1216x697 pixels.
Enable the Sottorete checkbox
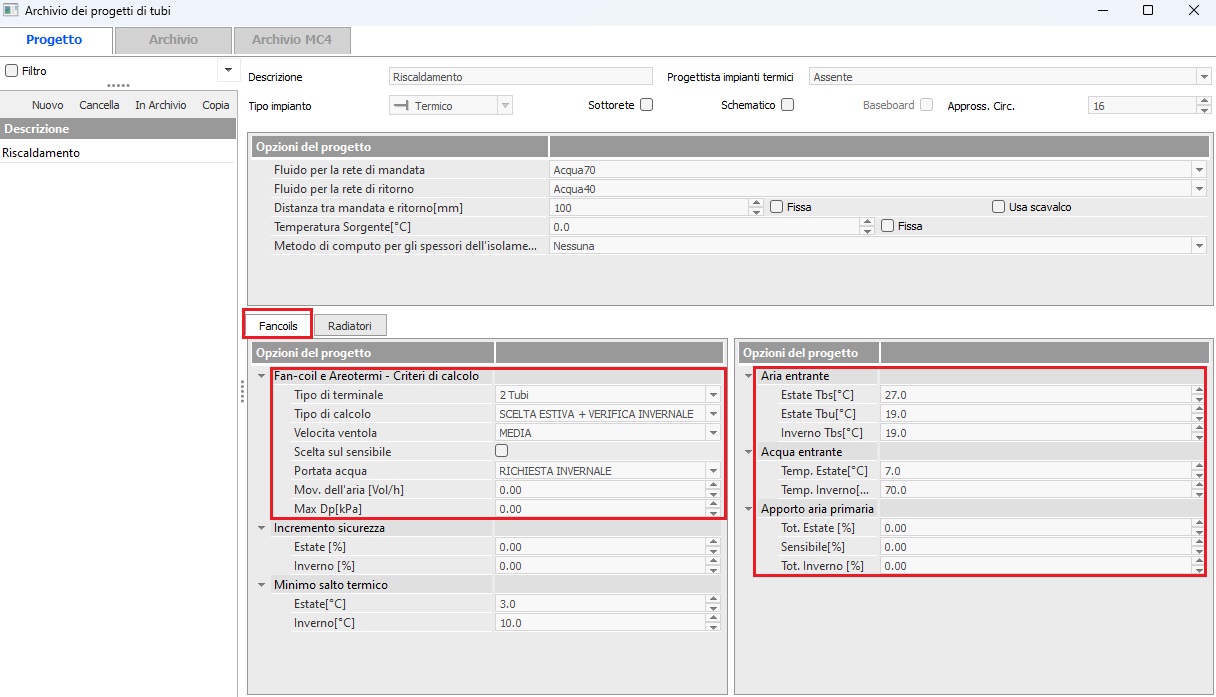(x=646, y=105)
